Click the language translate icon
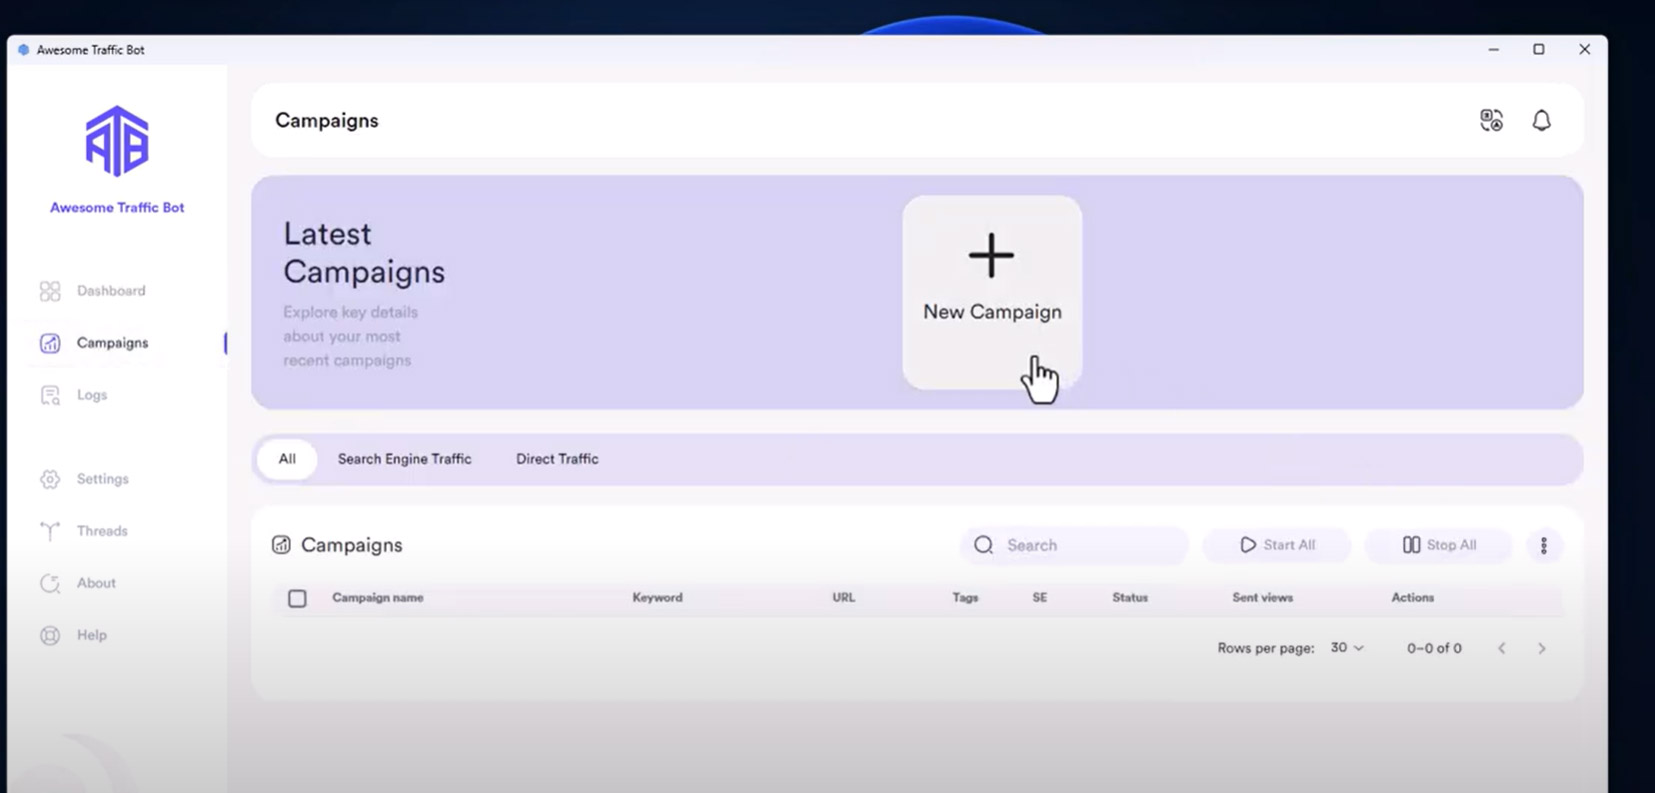 1491,120
